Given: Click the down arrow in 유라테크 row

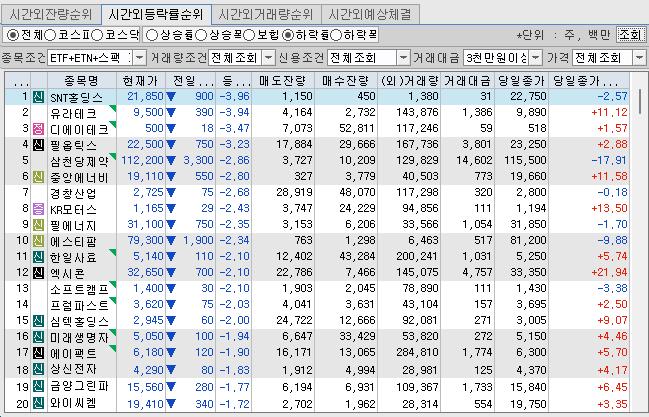Looking at the screenshot, I should point(171,112).
